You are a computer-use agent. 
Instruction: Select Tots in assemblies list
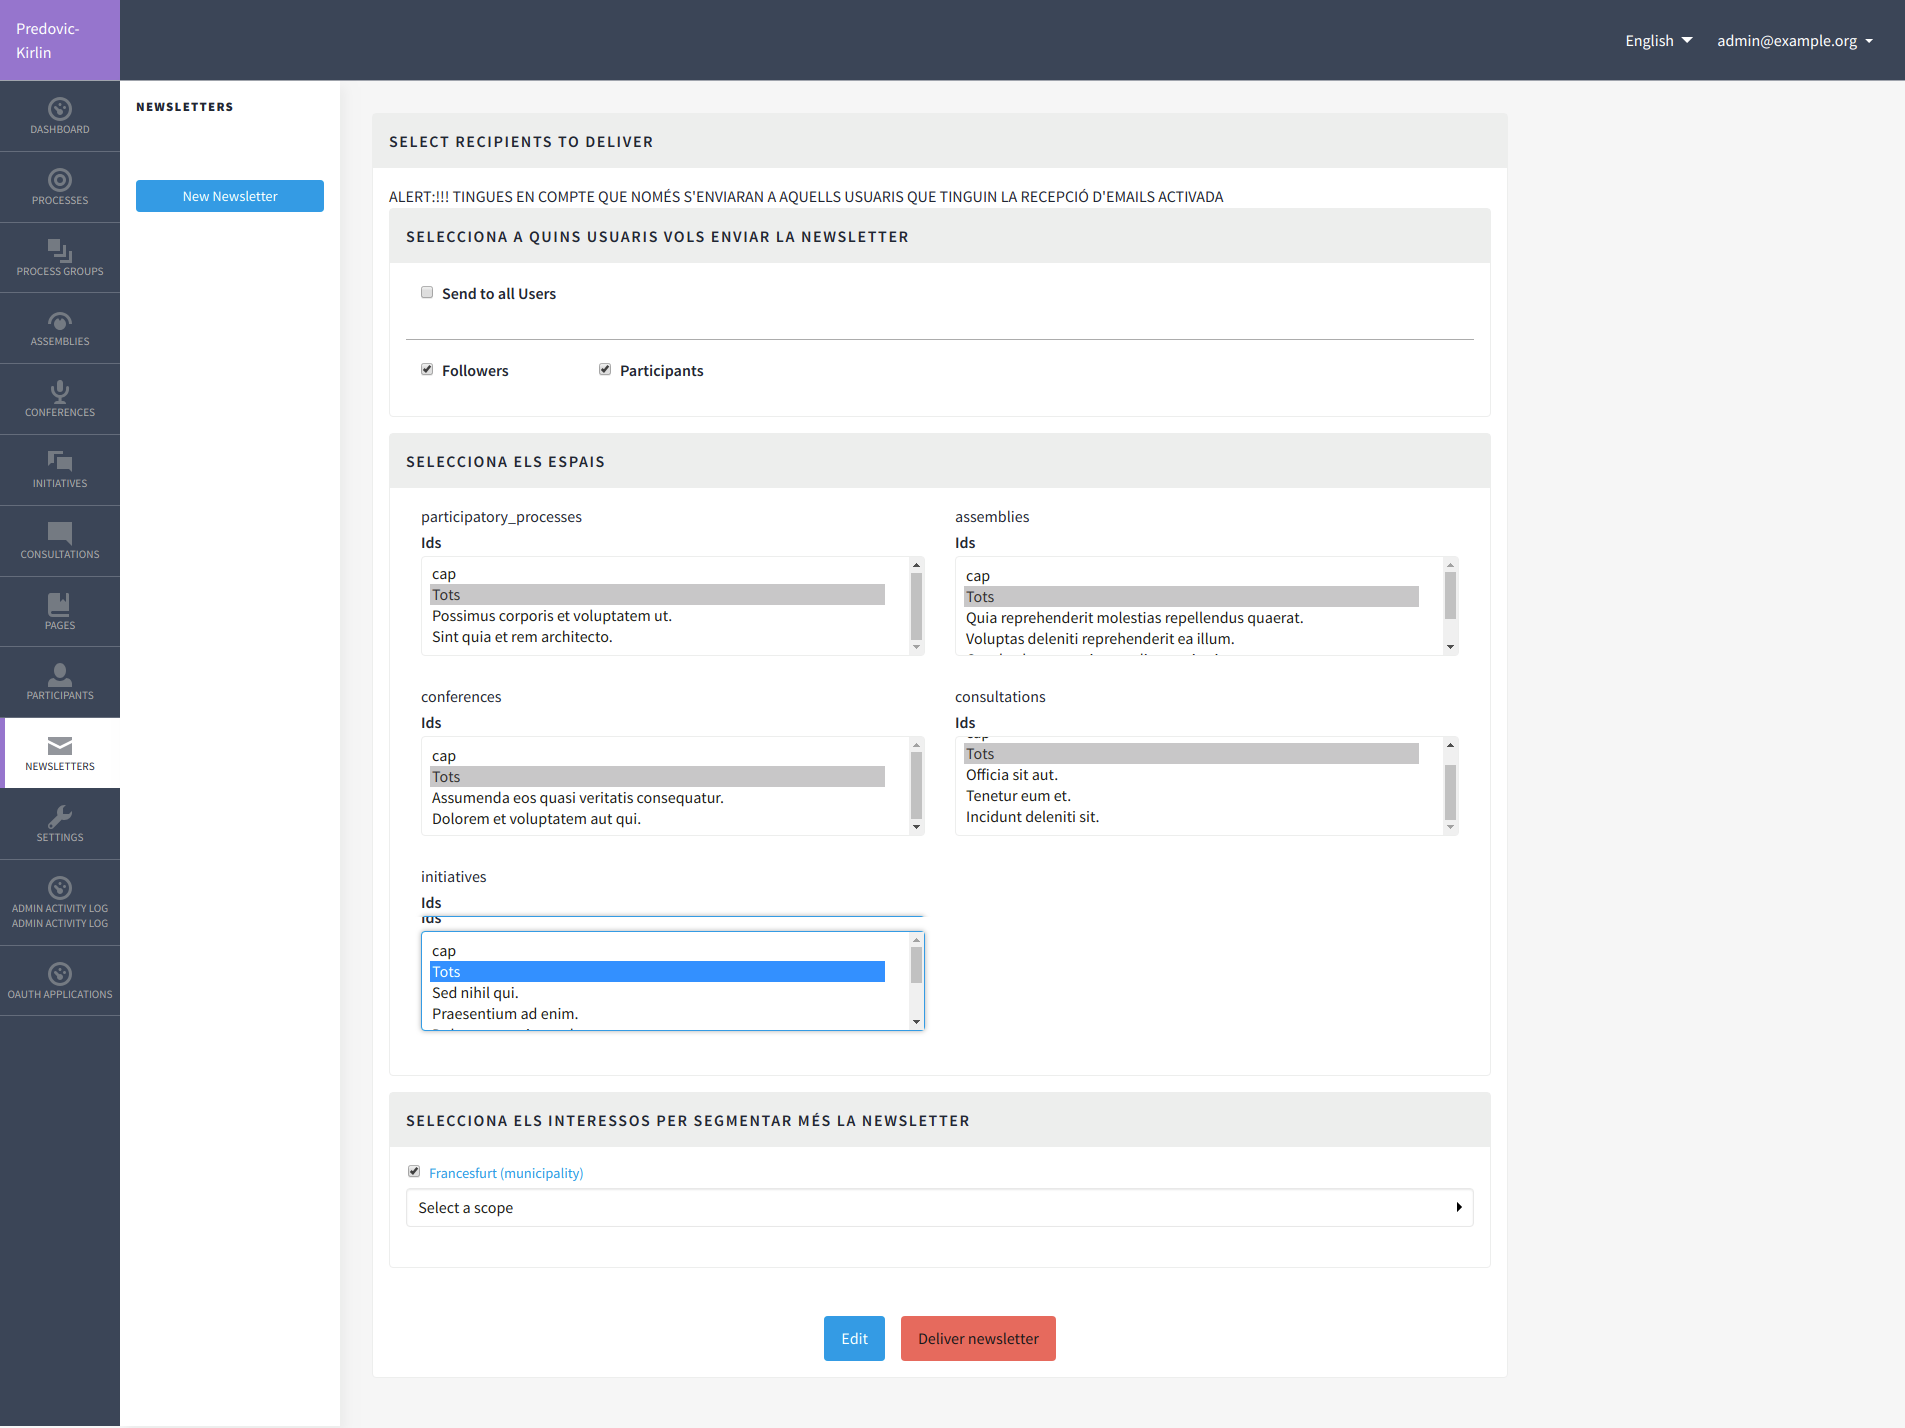[x=1191, y=597]
